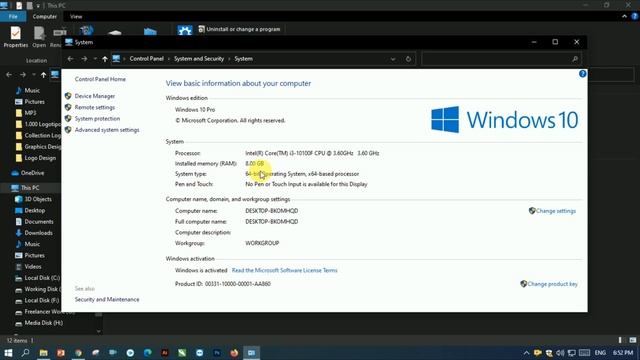
Task: Click down arrow of navigation pane scrollbar
Action: [99, 331]
